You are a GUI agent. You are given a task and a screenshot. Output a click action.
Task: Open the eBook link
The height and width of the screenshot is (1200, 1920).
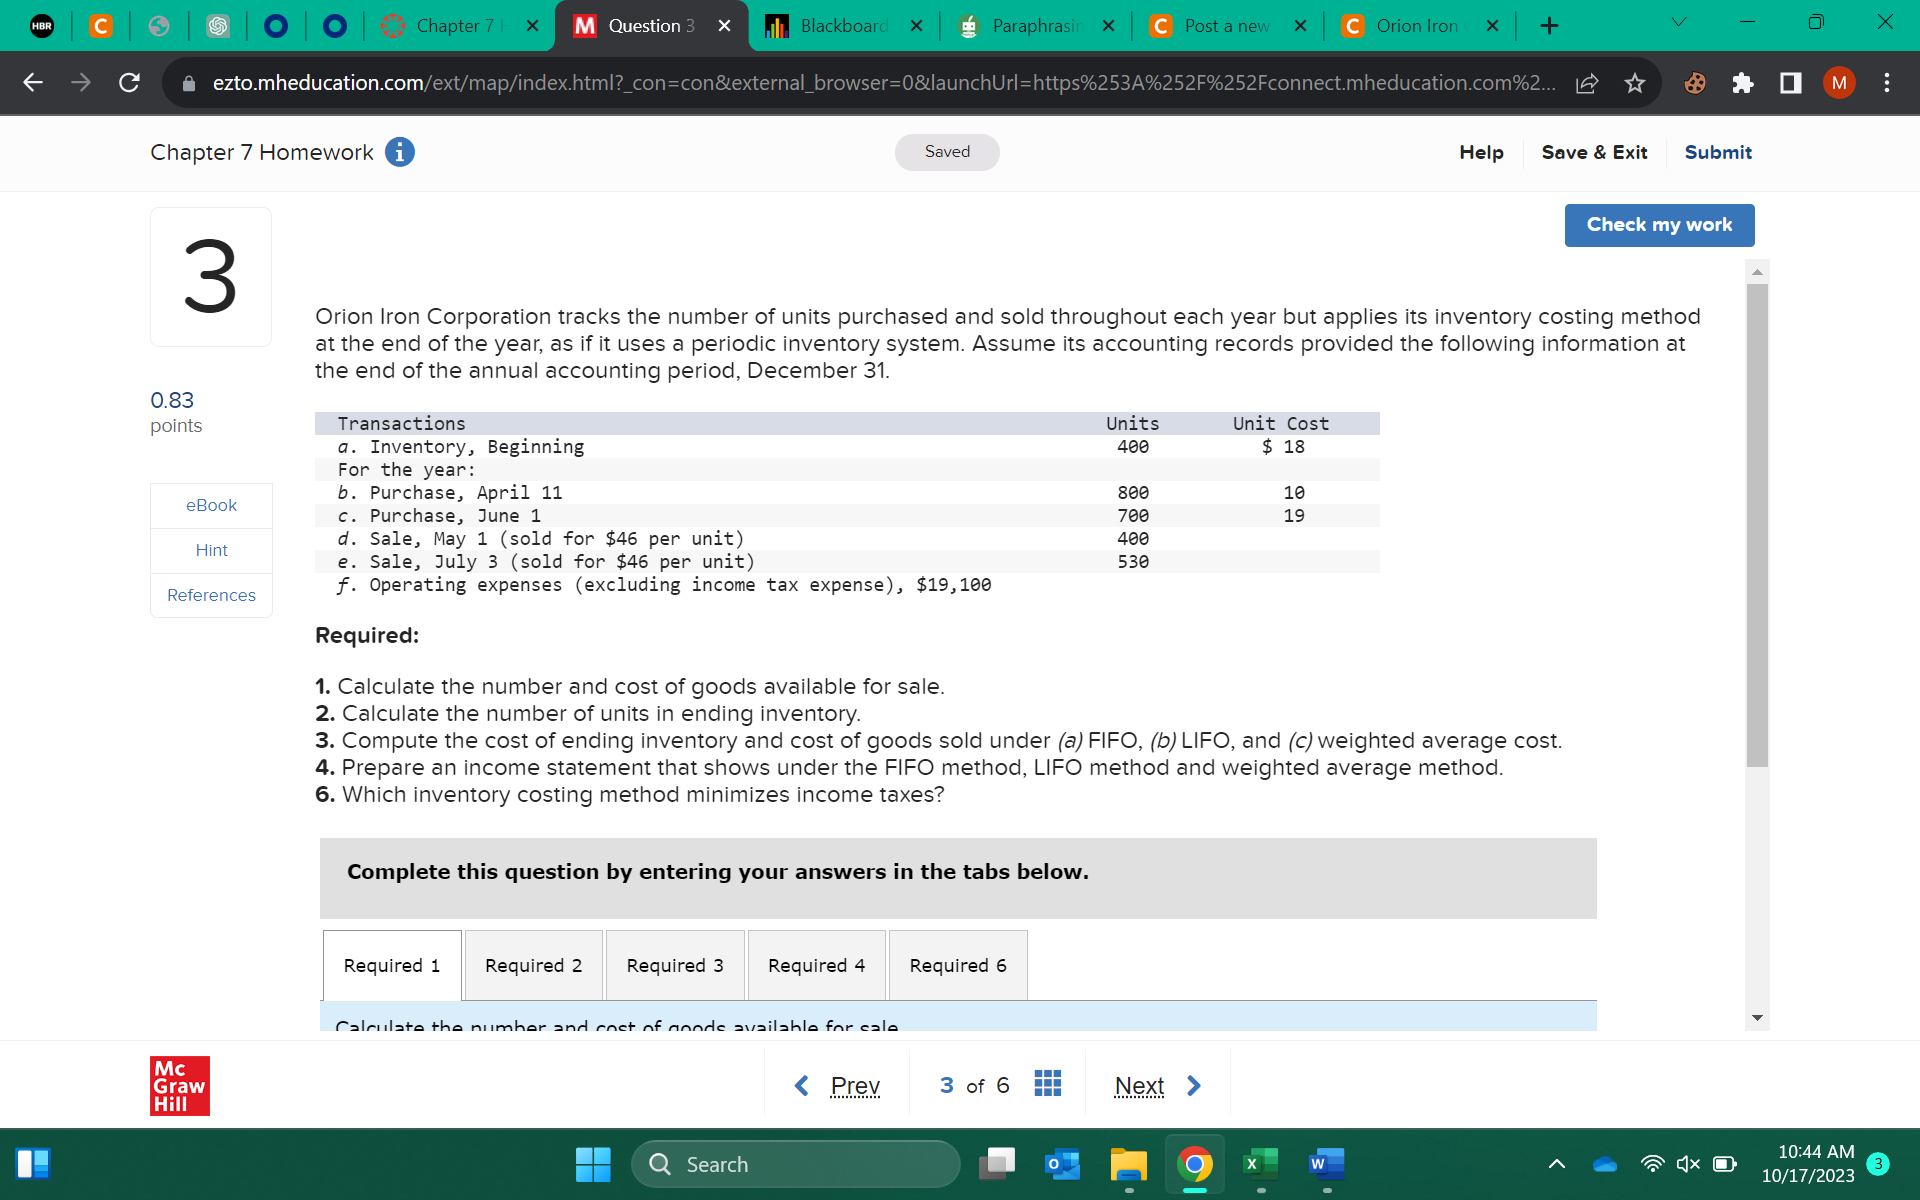(211, 505)
